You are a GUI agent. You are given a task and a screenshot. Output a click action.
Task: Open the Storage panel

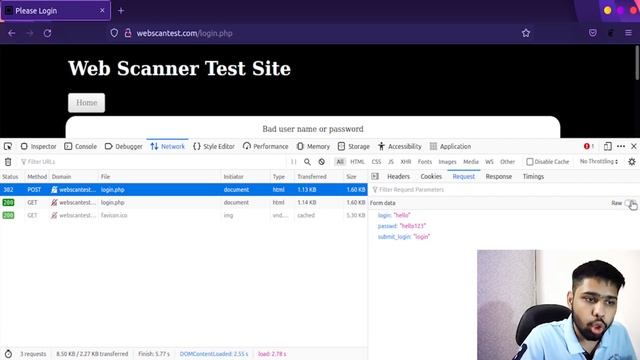(353, 146)
